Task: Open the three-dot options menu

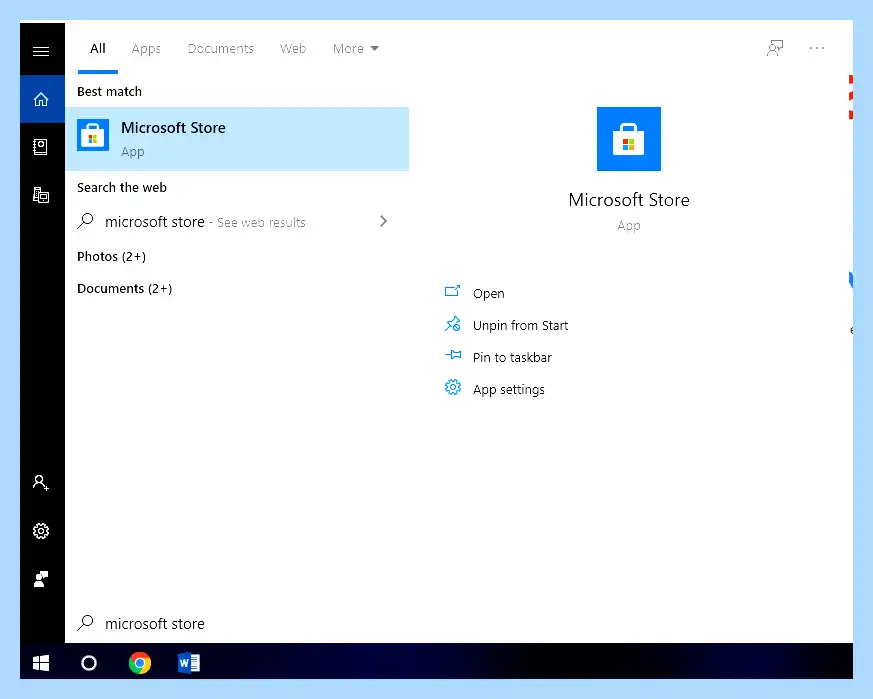Action: (817, 48)
